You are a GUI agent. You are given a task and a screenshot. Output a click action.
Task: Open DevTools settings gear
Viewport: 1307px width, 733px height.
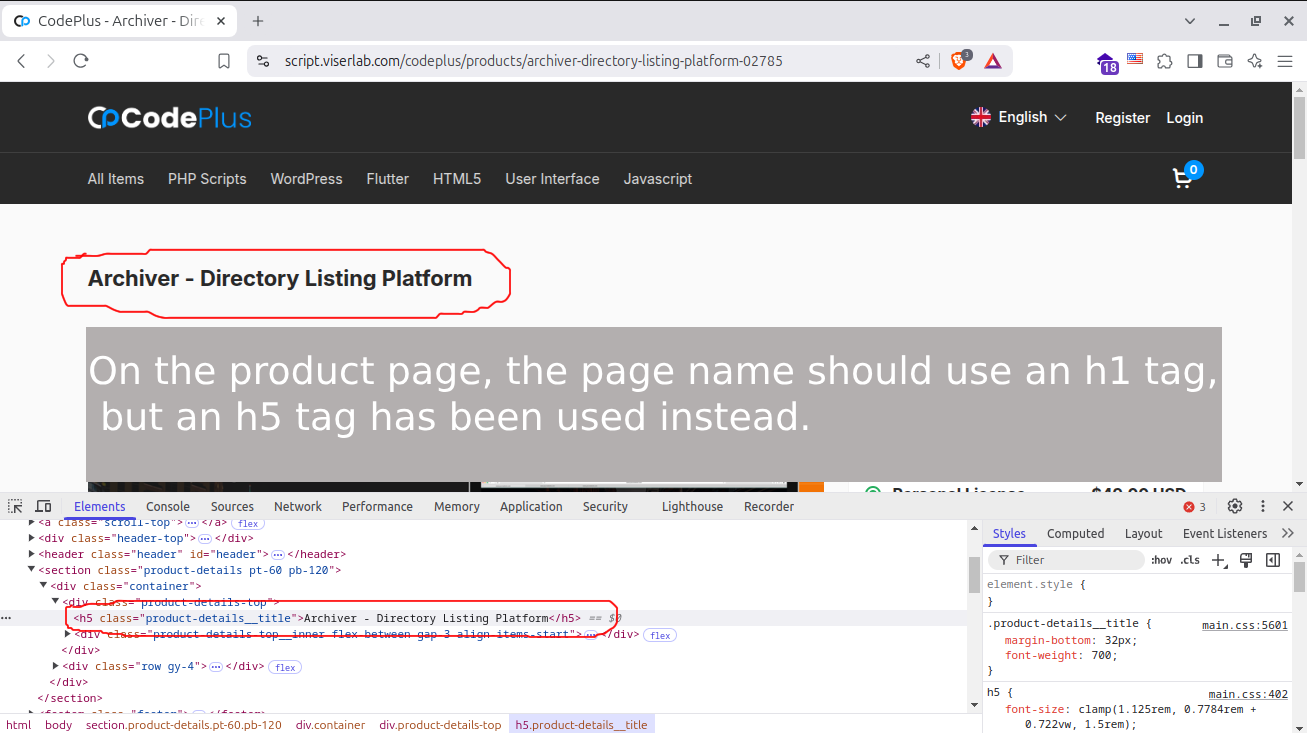1235,506
